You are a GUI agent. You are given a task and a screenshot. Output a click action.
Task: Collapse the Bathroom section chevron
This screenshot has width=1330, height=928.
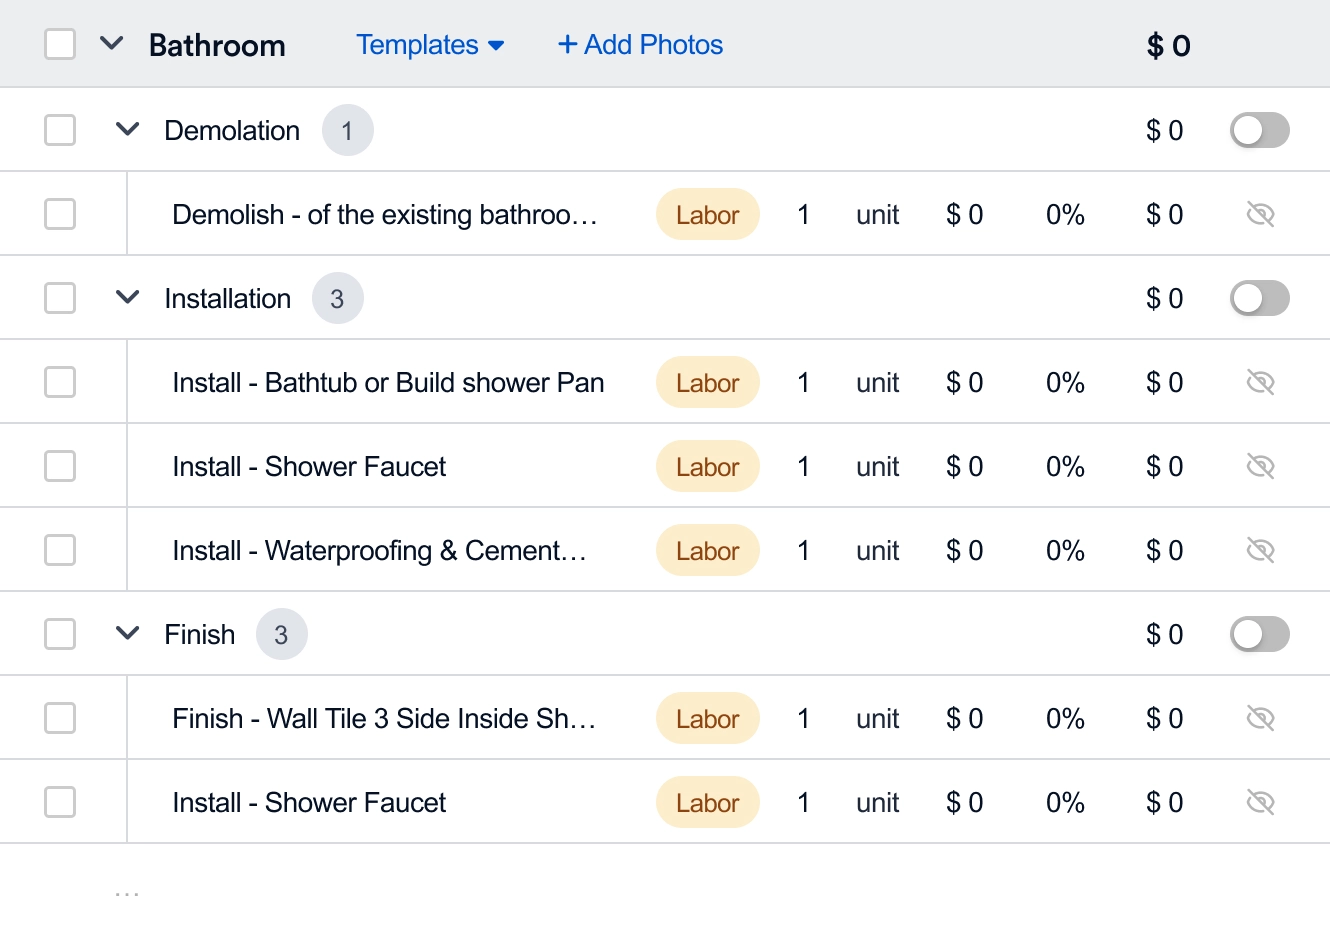pyautogui.click(x=112, y=44)
